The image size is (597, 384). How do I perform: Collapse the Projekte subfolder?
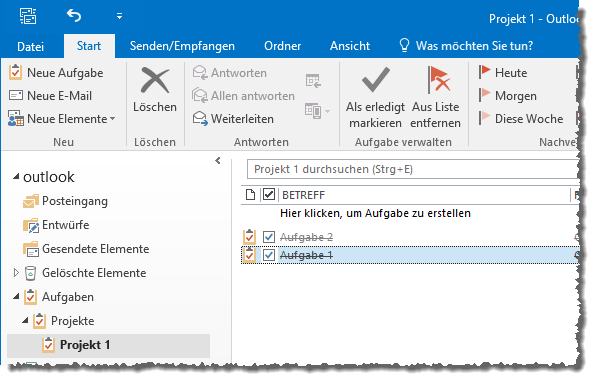[25, 320]
